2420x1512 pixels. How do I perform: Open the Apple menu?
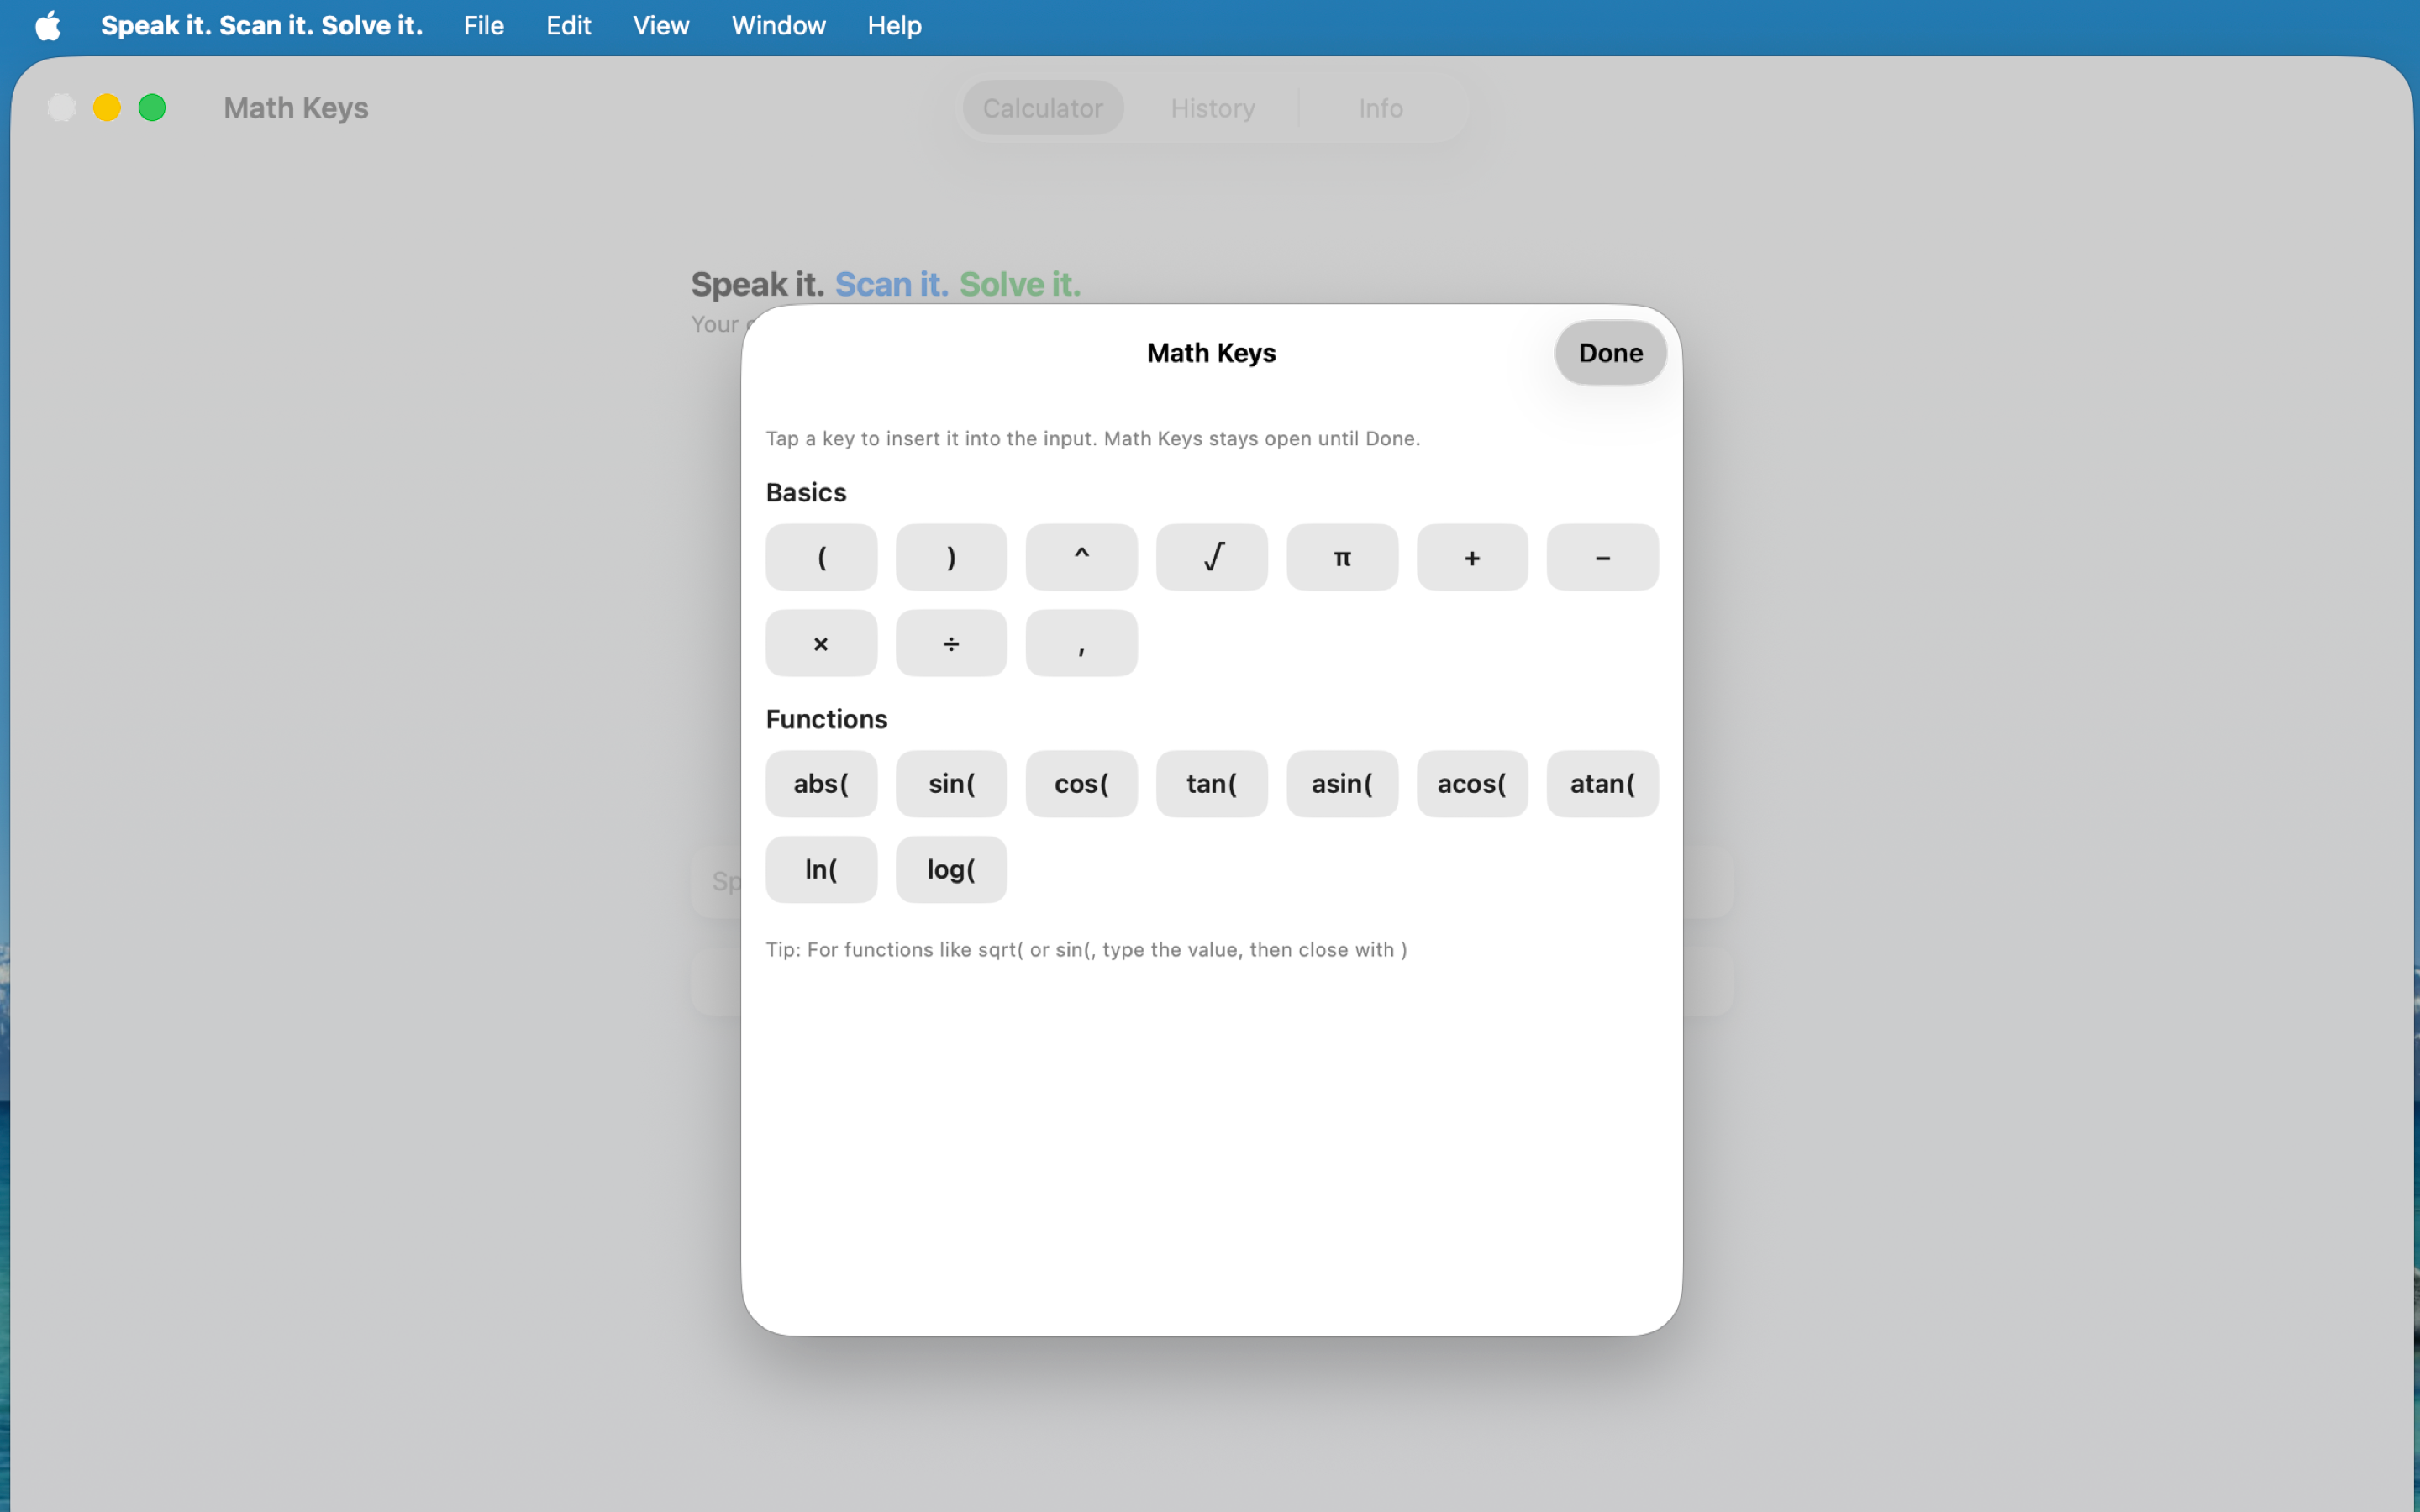pos(48,26)
